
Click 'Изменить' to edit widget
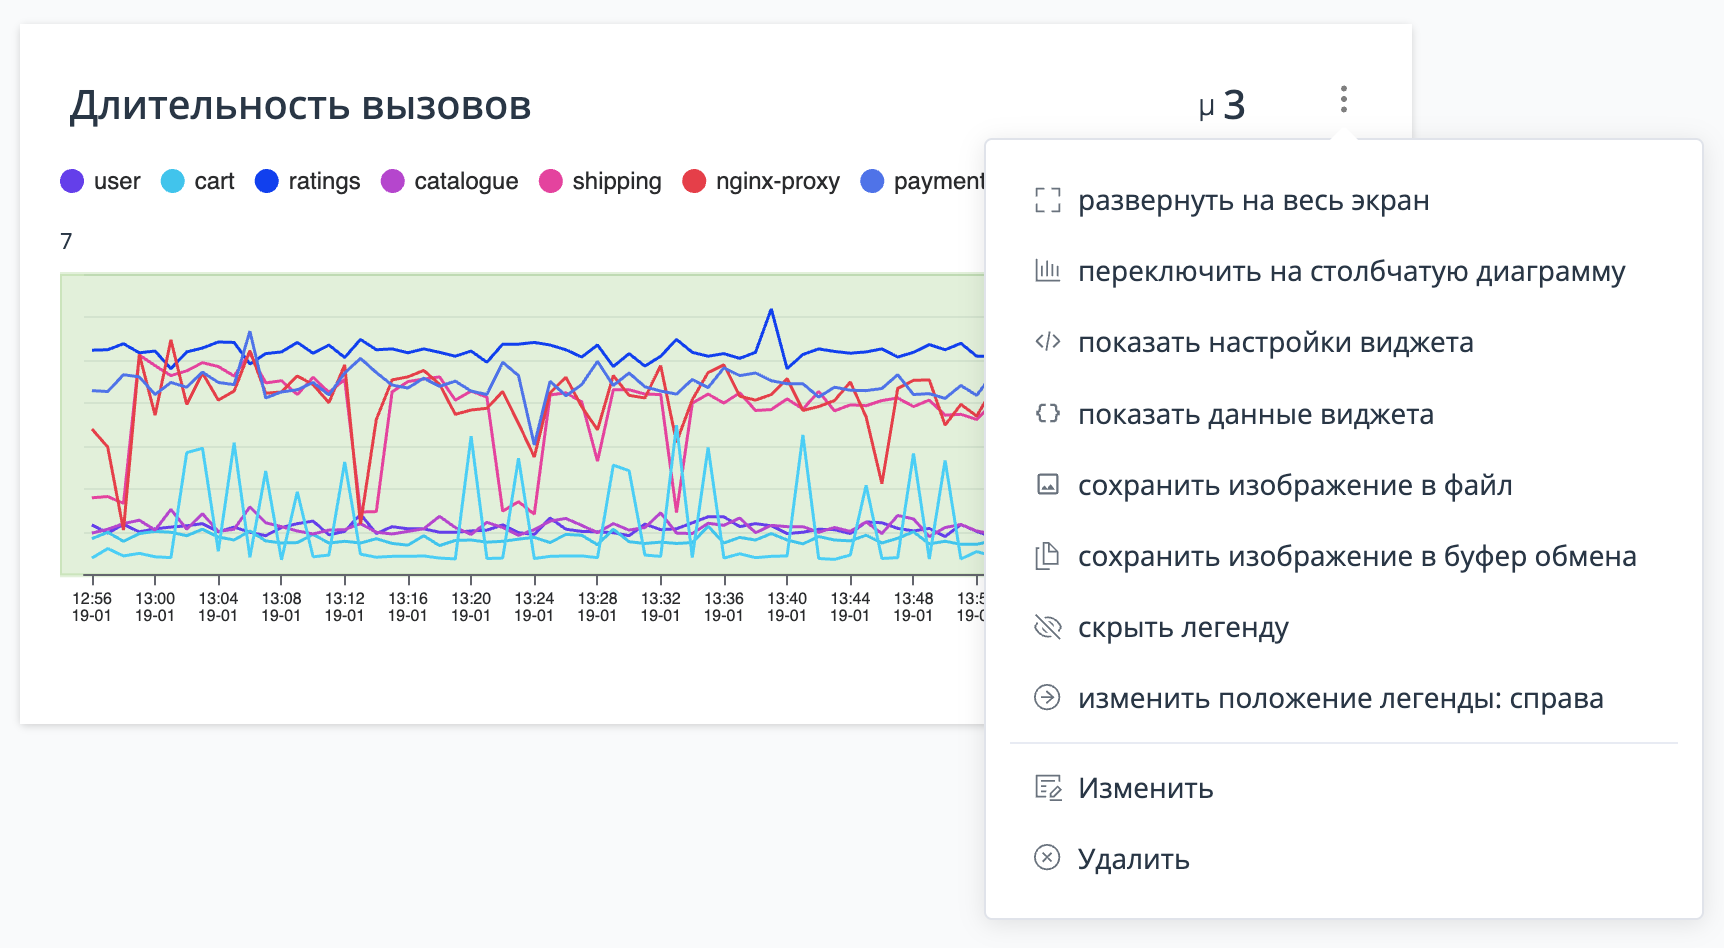pyautogui.click(x=1145, y=788)
